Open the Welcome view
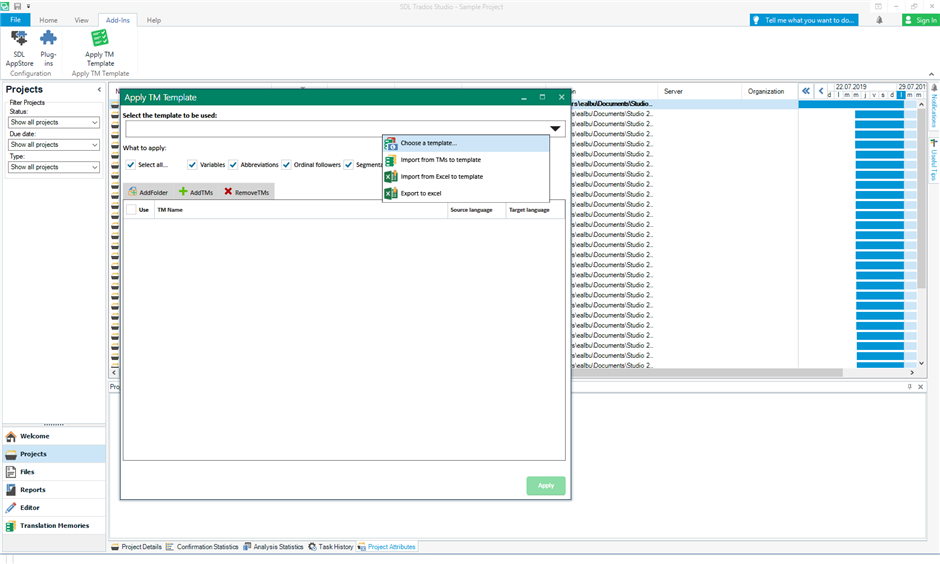940x564 pixels. [x=54, y=436]
